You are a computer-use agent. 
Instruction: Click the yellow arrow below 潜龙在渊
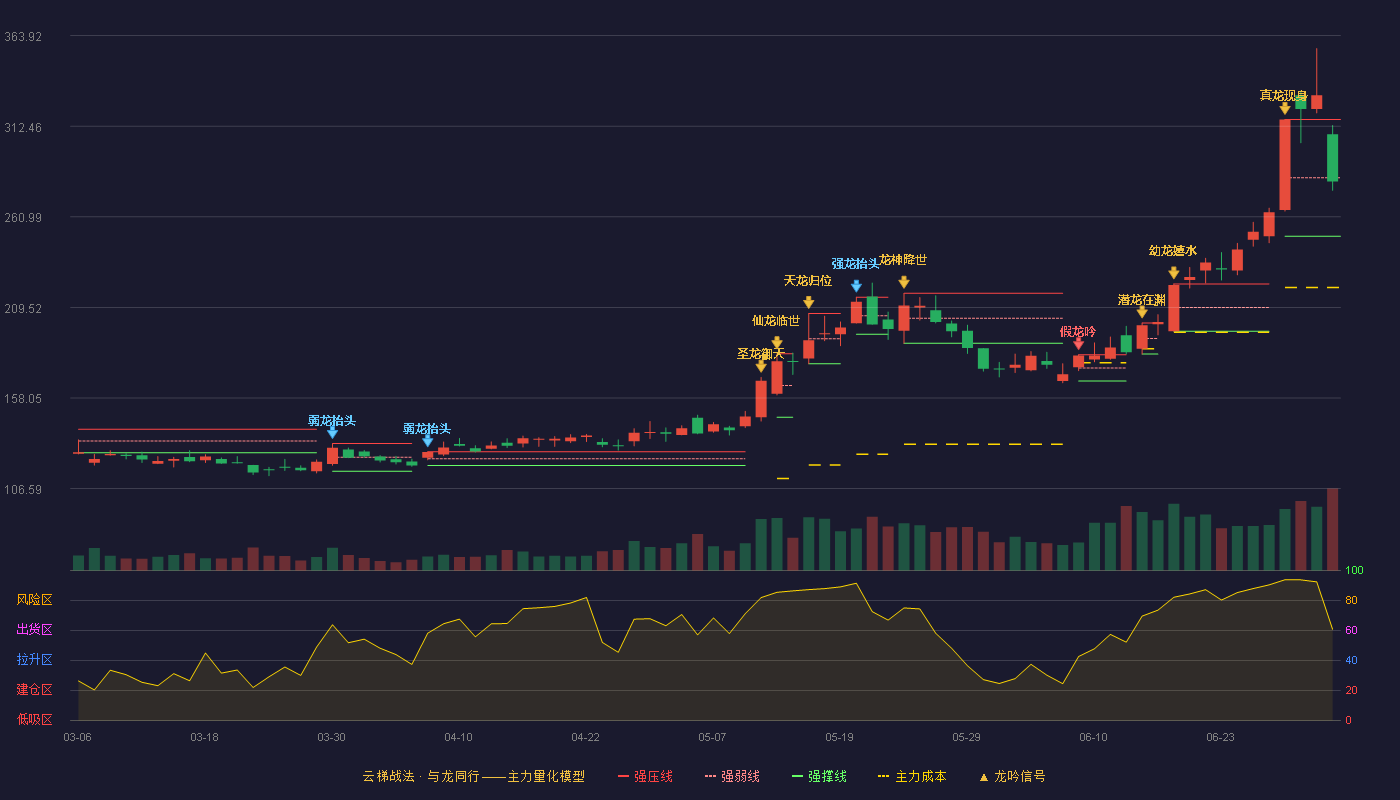coord(1142,312)
